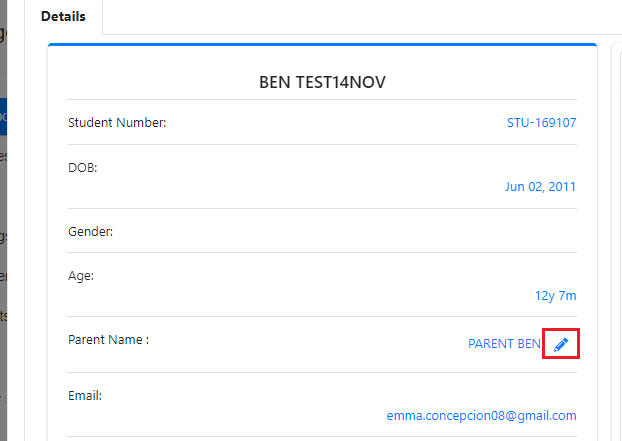Click the Email field label

(85, 396)
